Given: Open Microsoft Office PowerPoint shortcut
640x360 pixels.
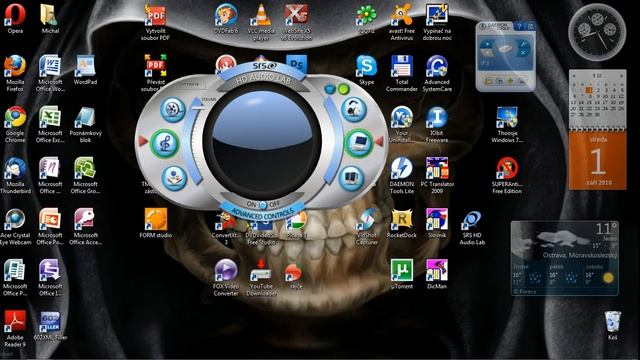Looking at the screenshot, I should coord(50,227).
